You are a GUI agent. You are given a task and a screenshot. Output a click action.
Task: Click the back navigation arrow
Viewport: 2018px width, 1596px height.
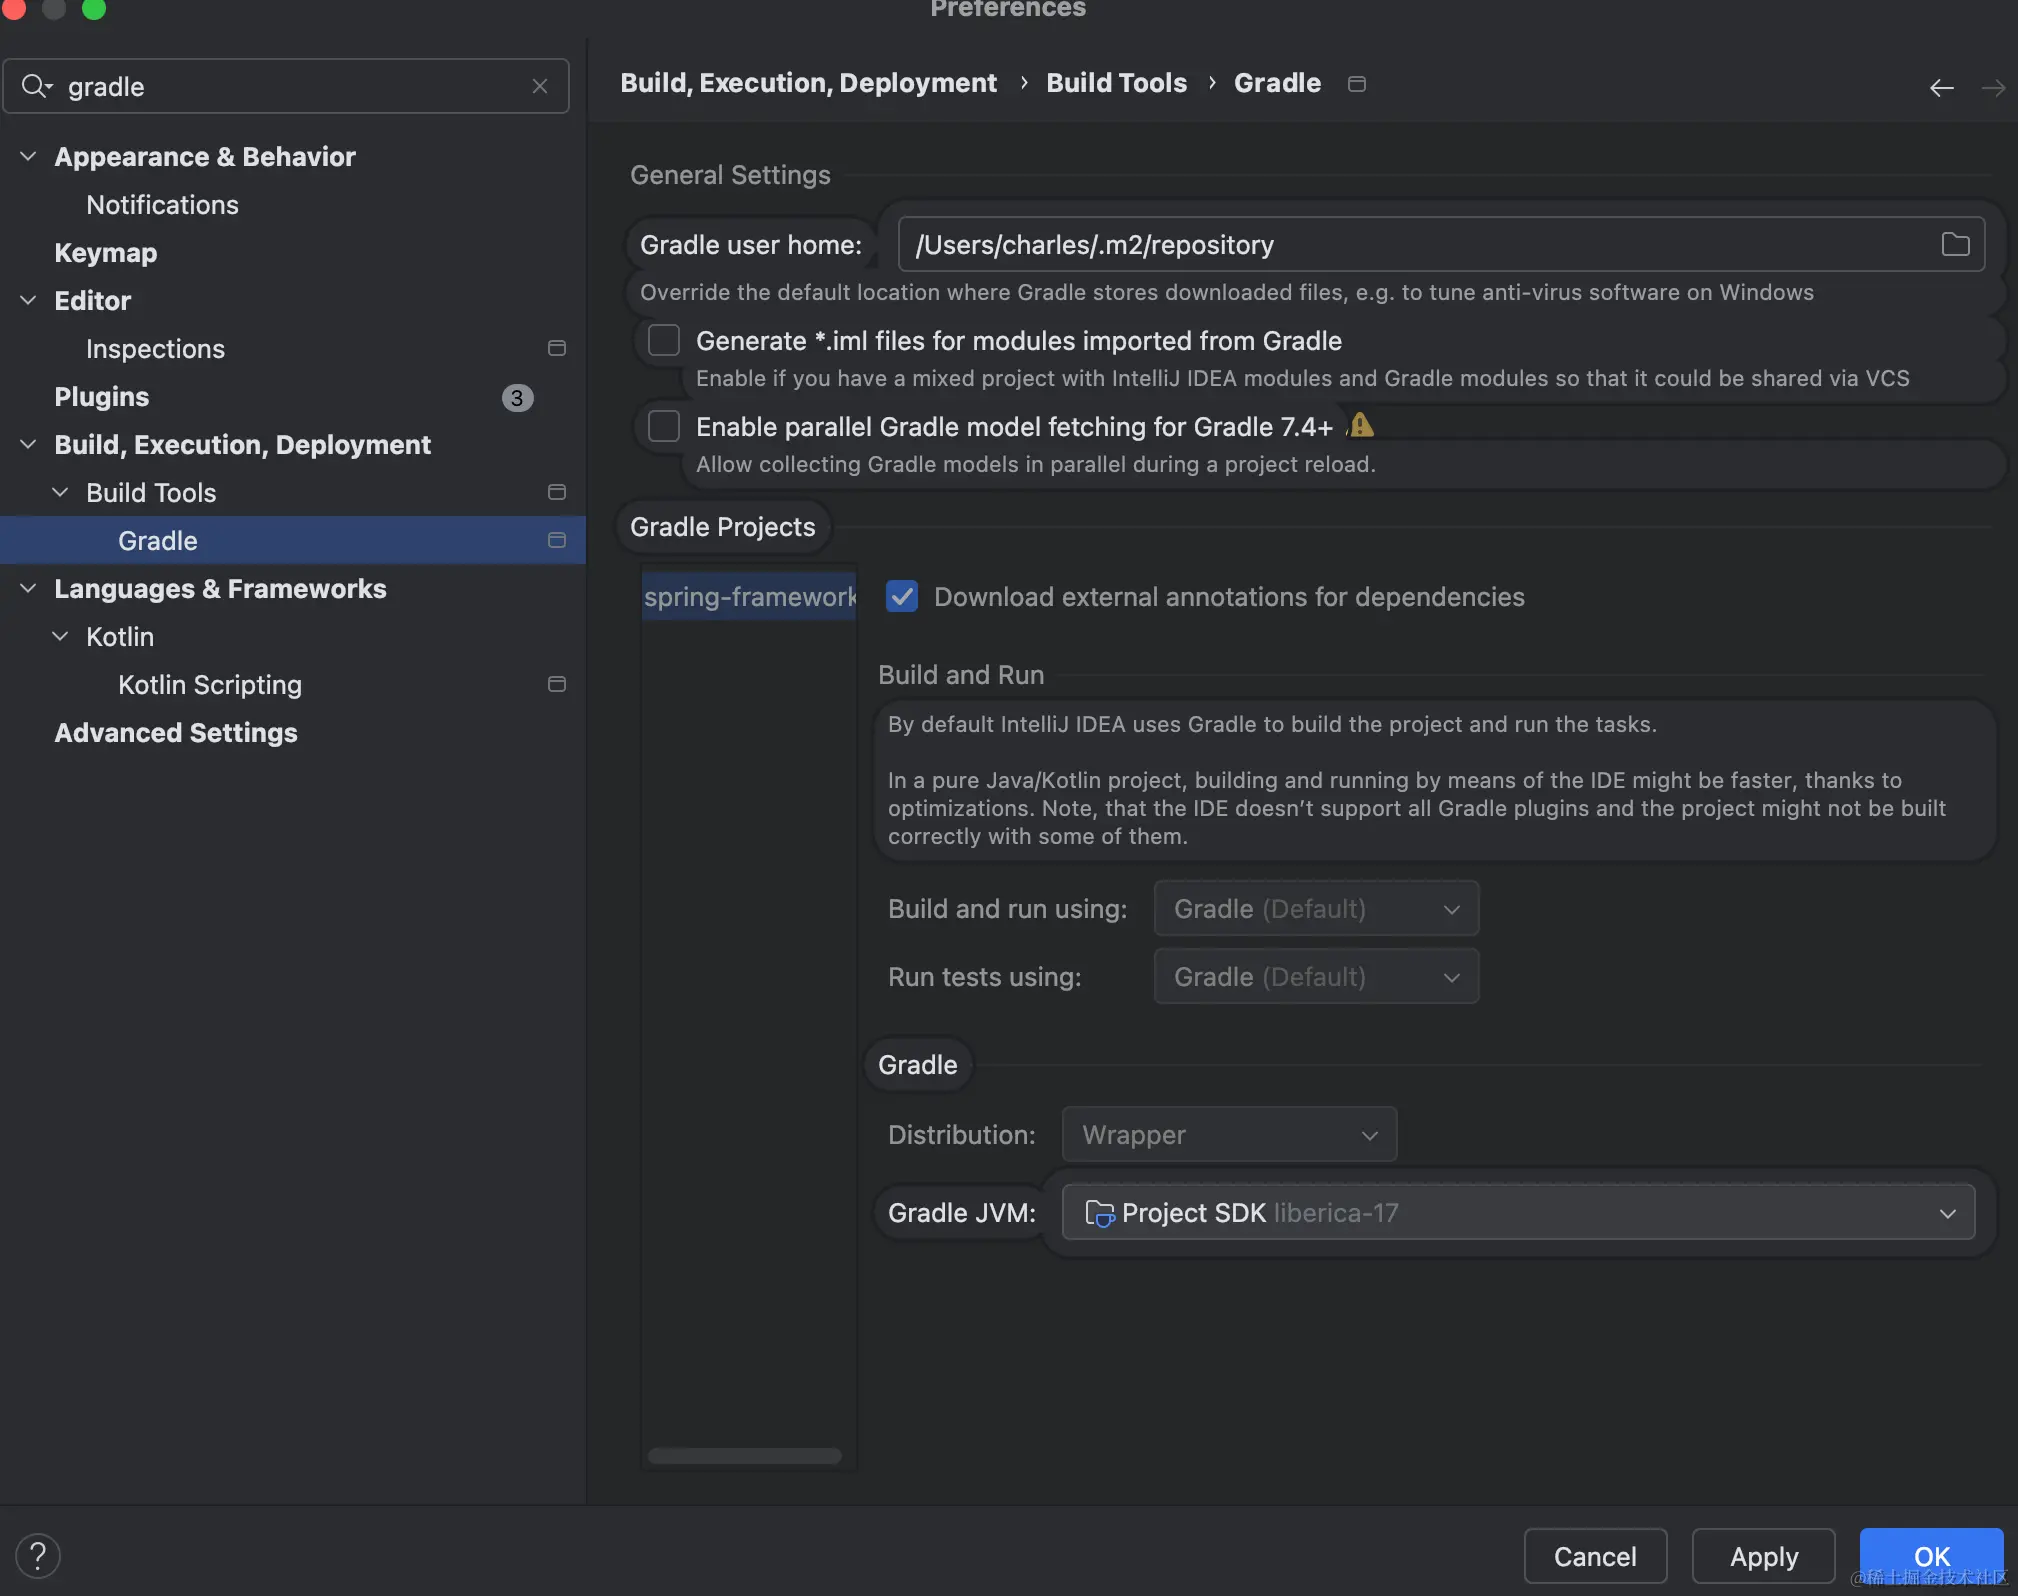(1941, 88)
